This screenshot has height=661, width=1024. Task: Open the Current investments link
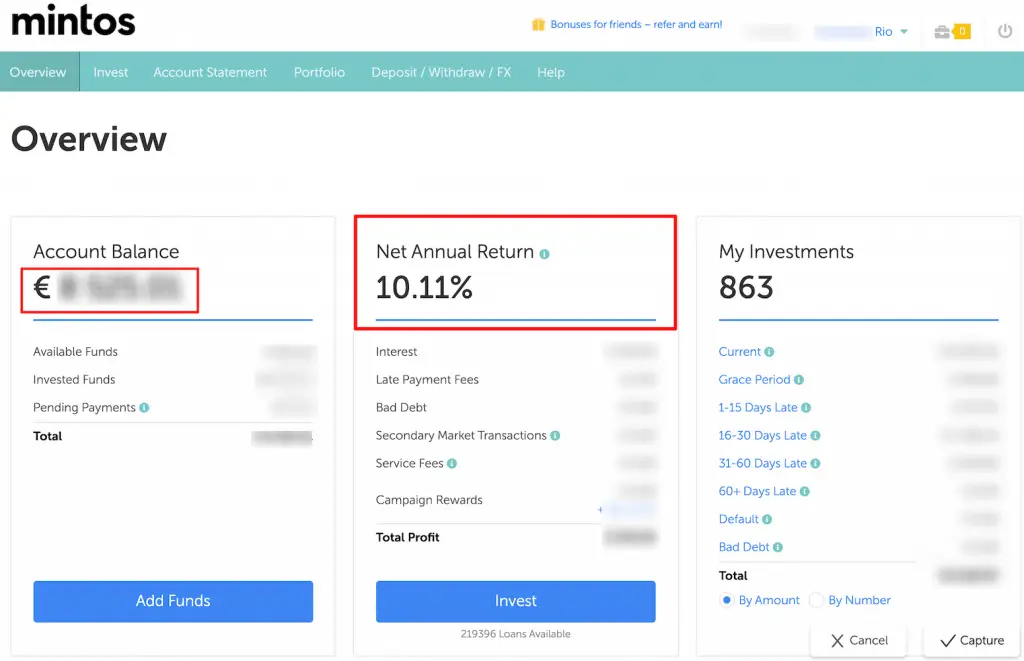739,351
